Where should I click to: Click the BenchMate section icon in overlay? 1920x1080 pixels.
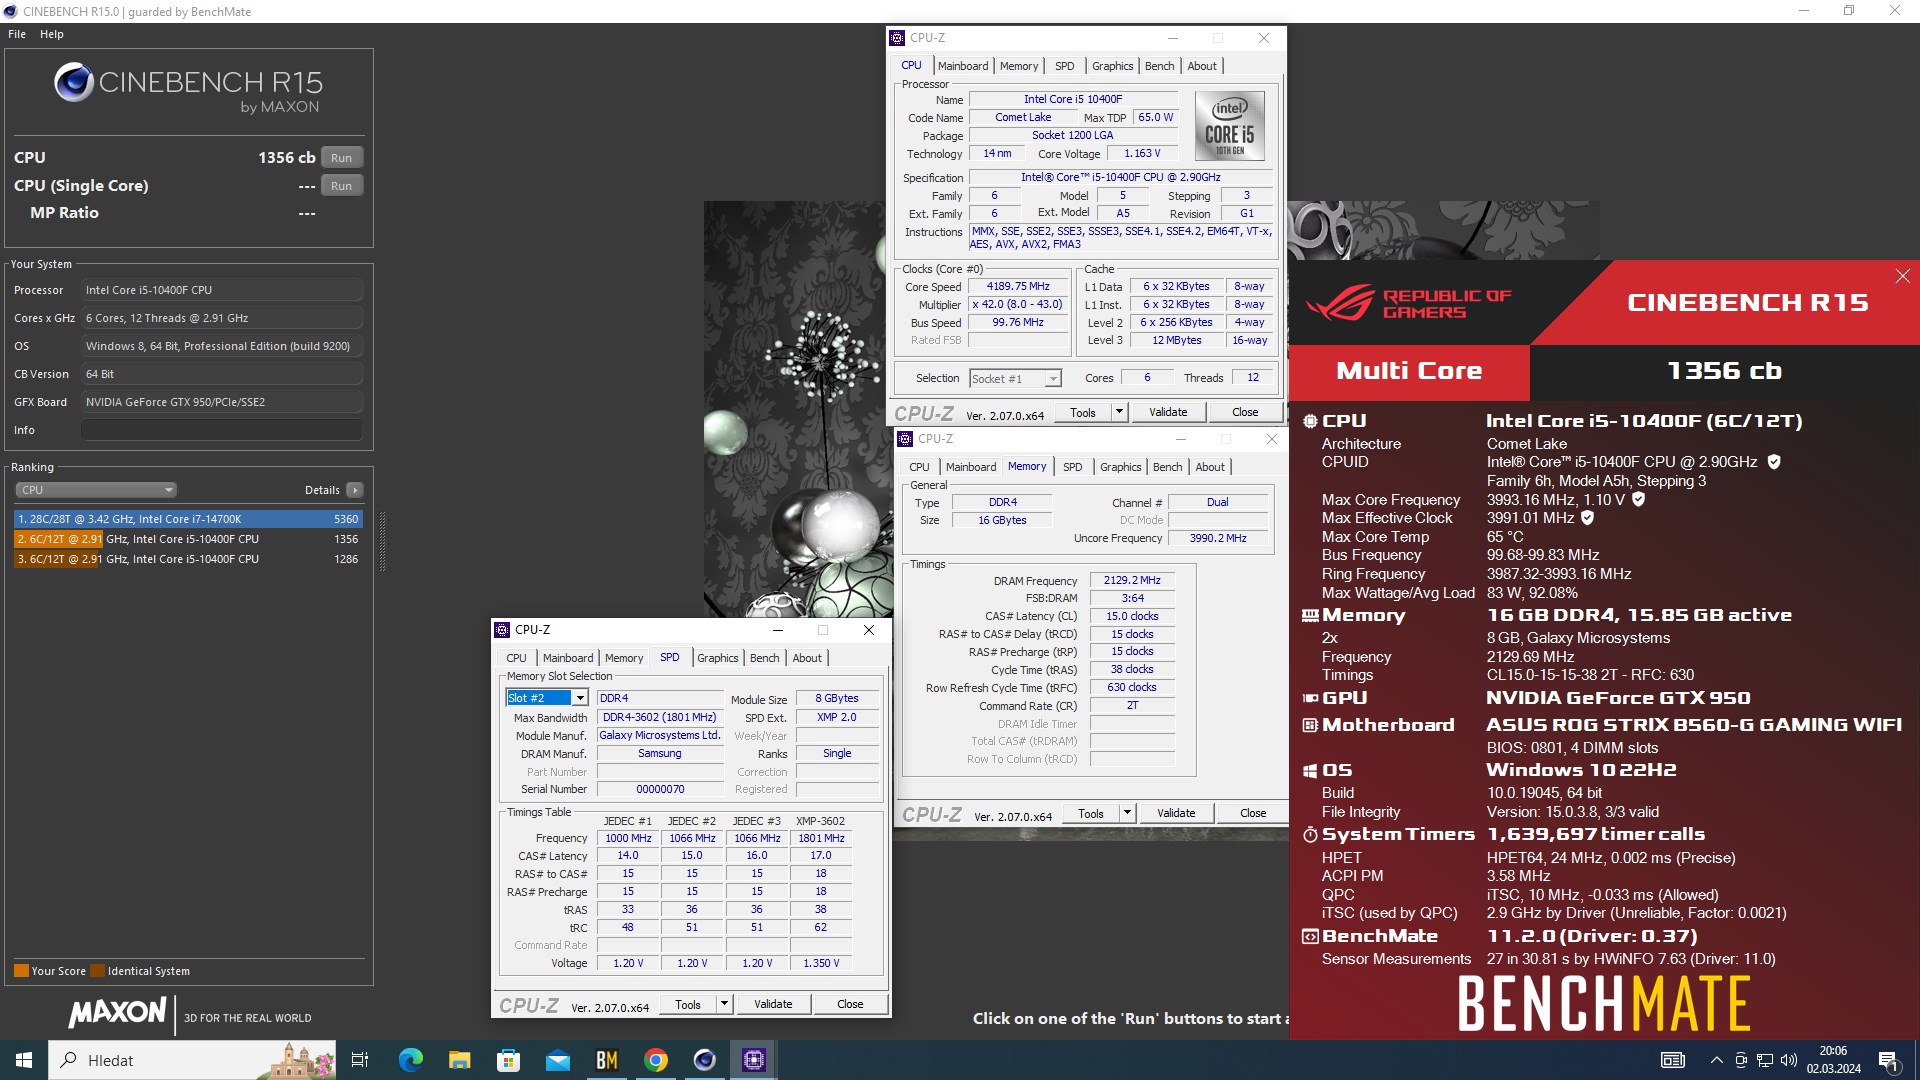coord(1310,937)
